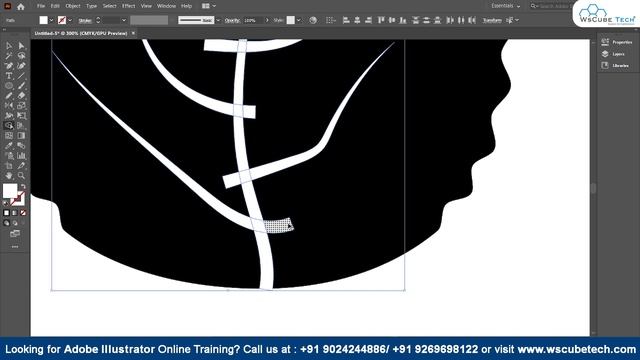Select the Zoom magnifier tool
Screen dimensions: 640x360
pyautogui.click(x=21, y=176)
